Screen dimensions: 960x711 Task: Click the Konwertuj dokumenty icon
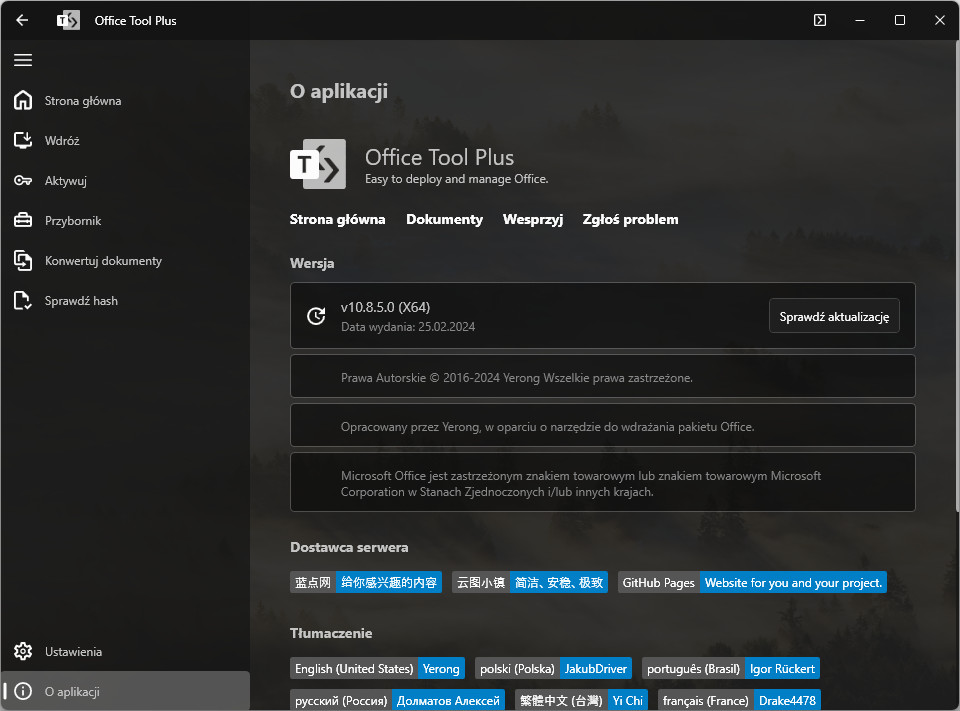[23, 261]
